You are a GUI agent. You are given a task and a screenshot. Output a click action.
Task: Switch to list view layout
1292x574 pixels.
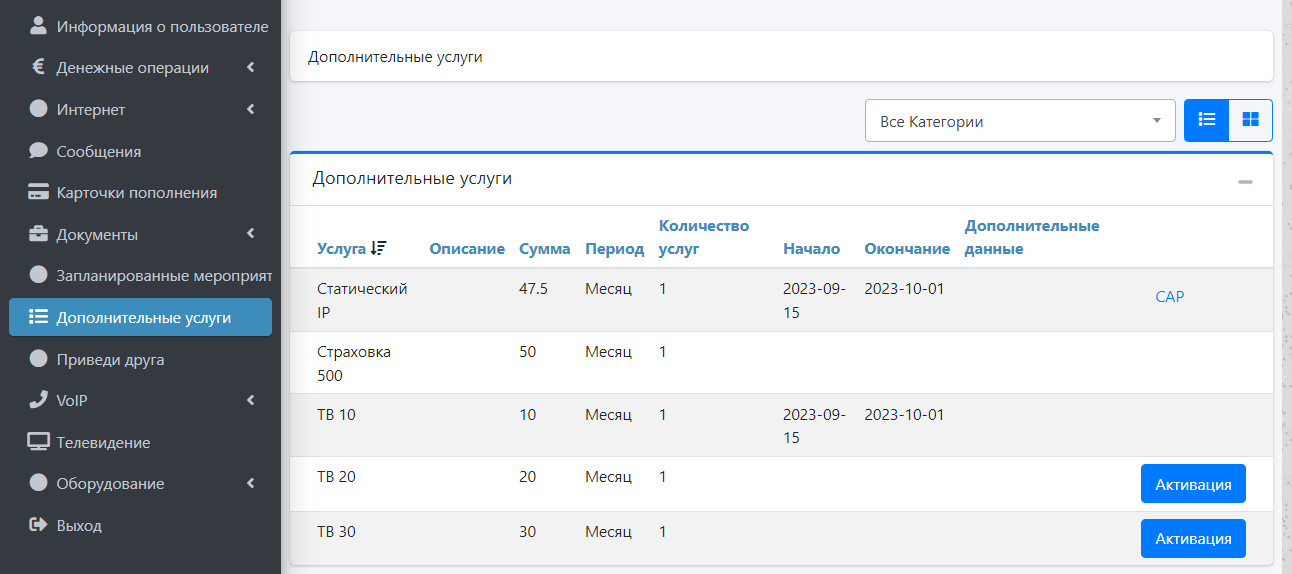tap(1207, 120)
